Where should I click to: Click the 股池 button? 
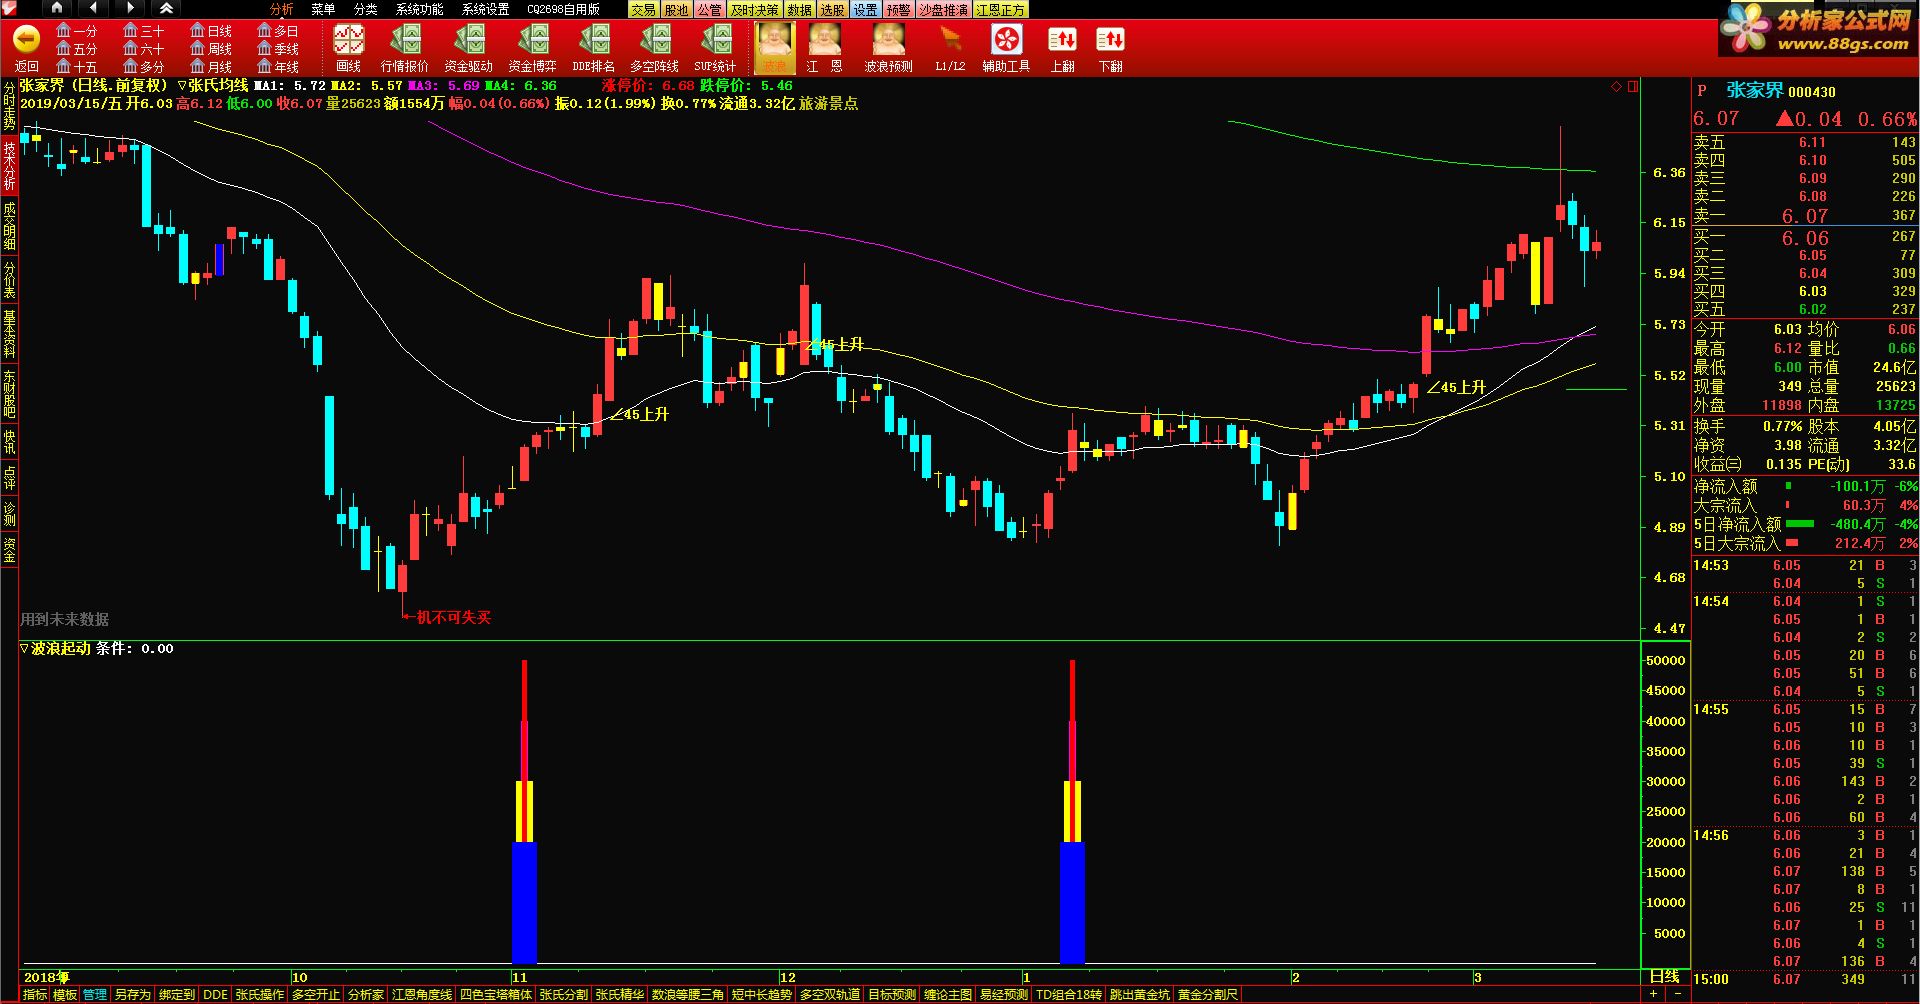point(676,9)
